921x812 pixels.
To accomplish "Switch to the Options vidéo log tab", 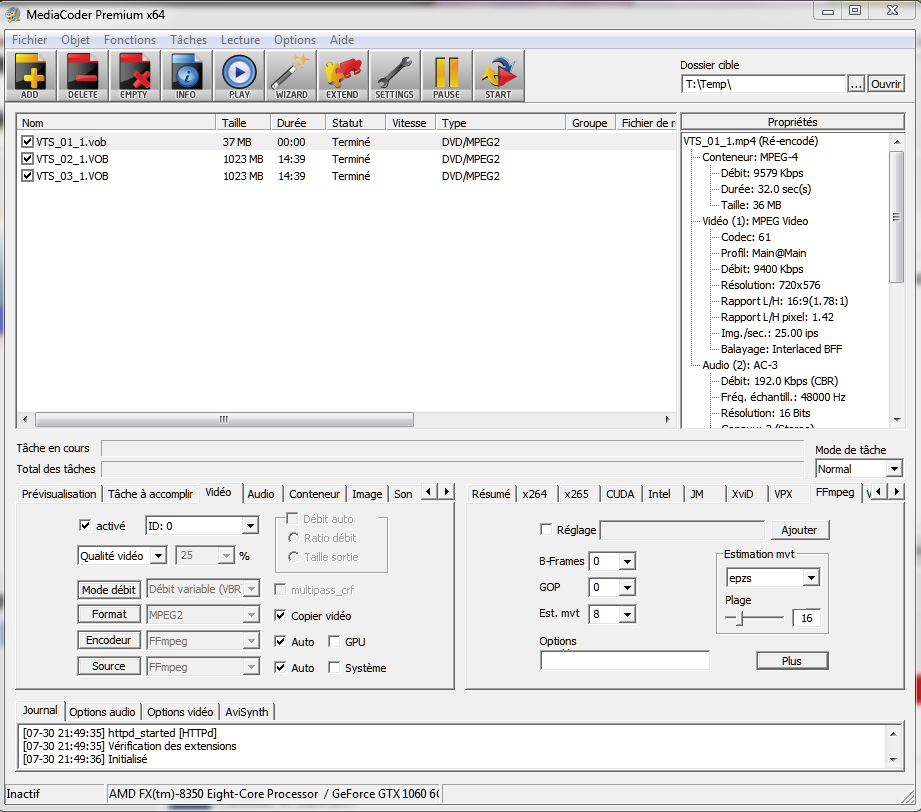I will pos(180,712).
